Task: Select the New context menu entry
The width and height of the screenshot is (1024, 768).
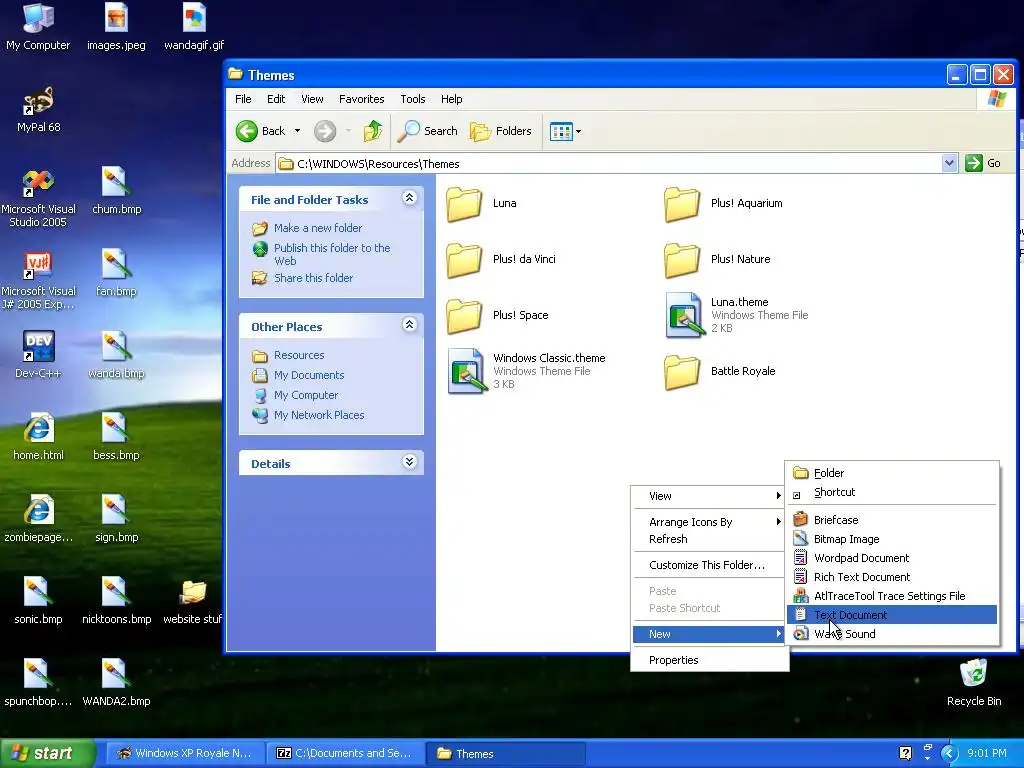Action: pos(709,634)
